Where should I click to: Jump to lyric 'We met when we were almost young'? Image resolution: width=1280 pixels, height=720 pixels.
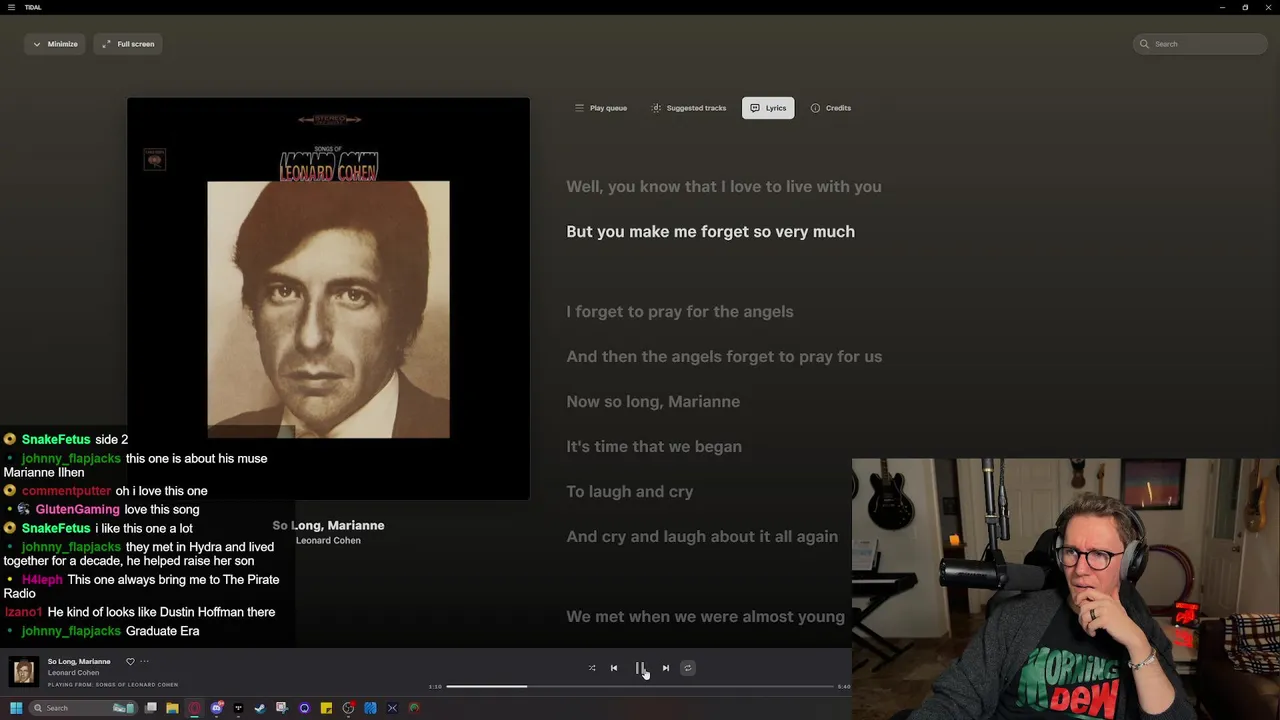point(706,616)
